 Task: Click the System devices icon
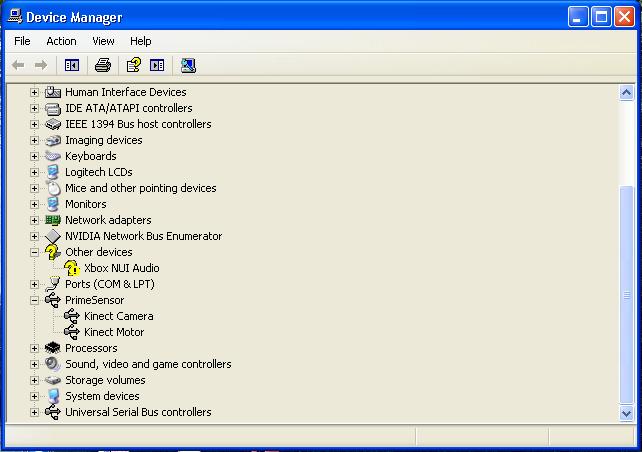tap(53, 396)
